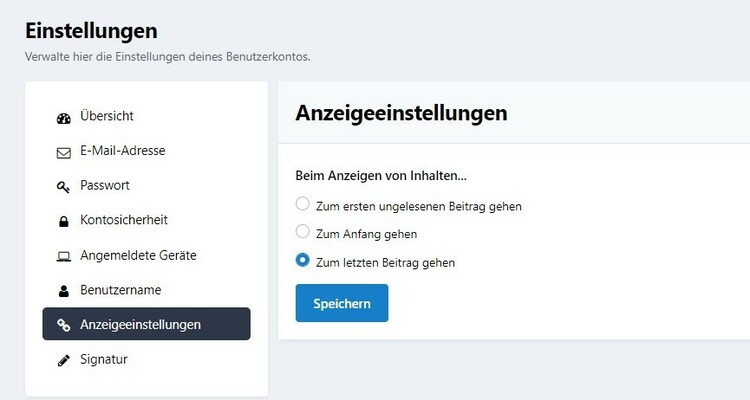
Task: Click the 'Zum Anfang gehen' label text
Action: pos(366,234)
